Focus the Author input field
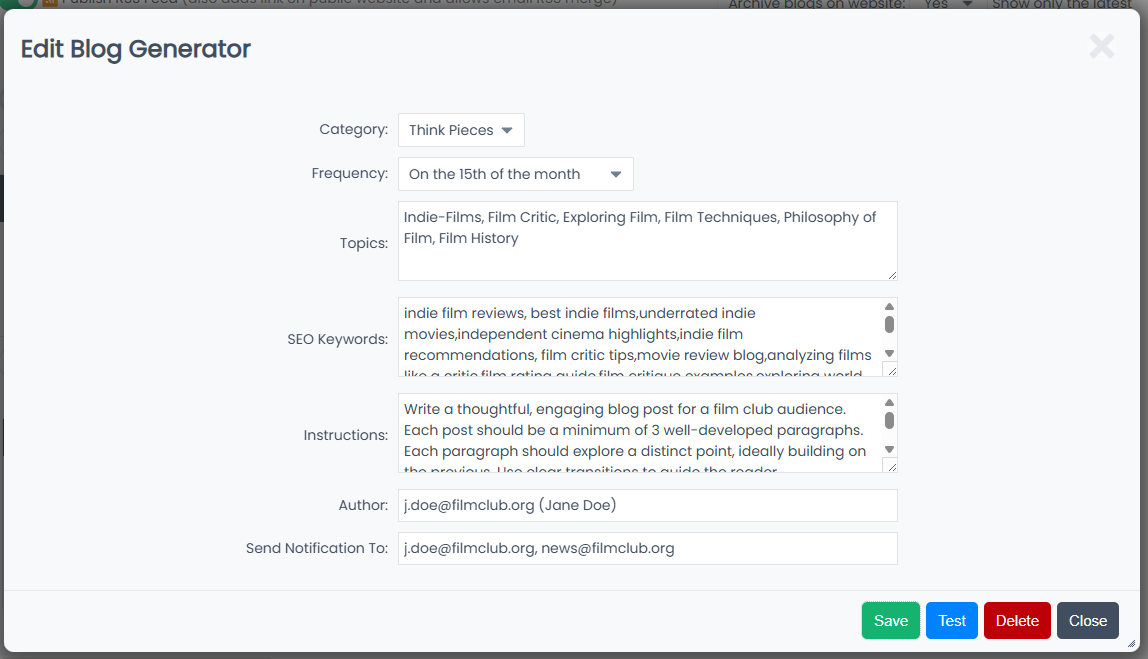 [647, 506]
